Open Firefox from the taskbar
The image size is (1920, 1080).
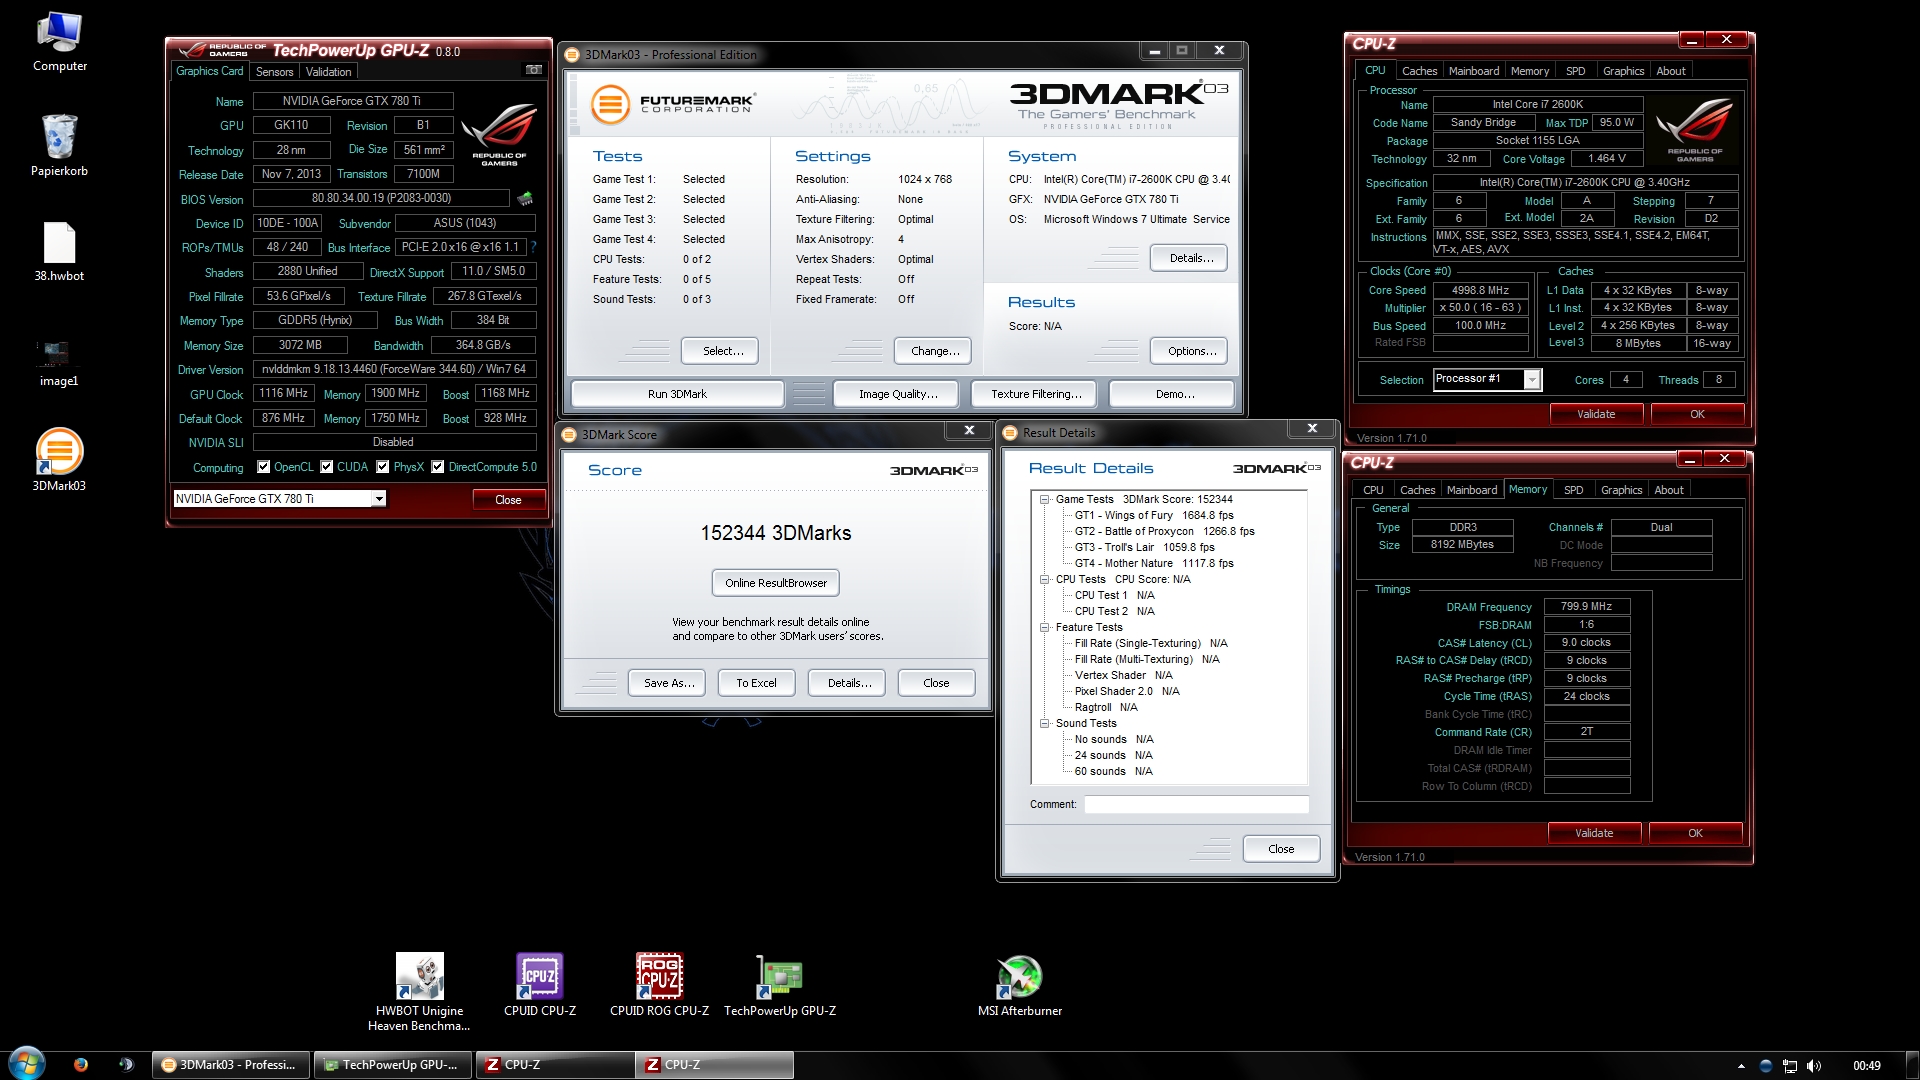coord(80,1065)
